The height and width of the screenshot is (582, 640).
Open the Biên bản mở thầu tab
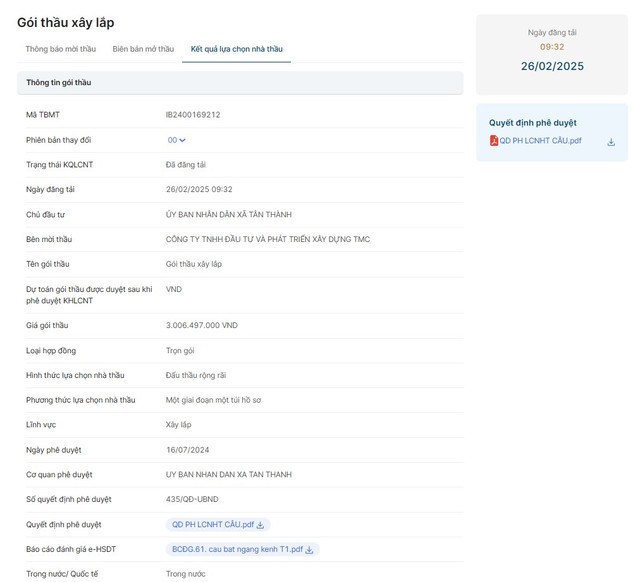click(x=143, y=48)
